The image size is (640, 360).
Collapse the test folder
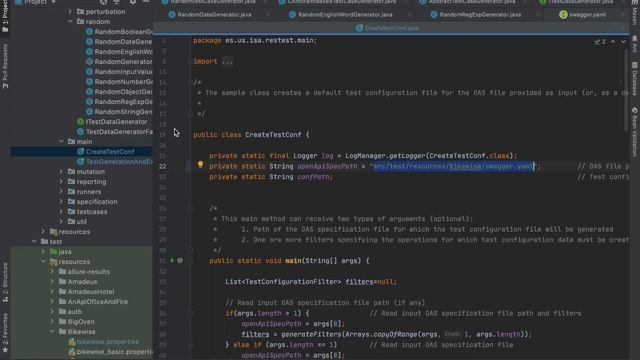(x=34, y=242)
